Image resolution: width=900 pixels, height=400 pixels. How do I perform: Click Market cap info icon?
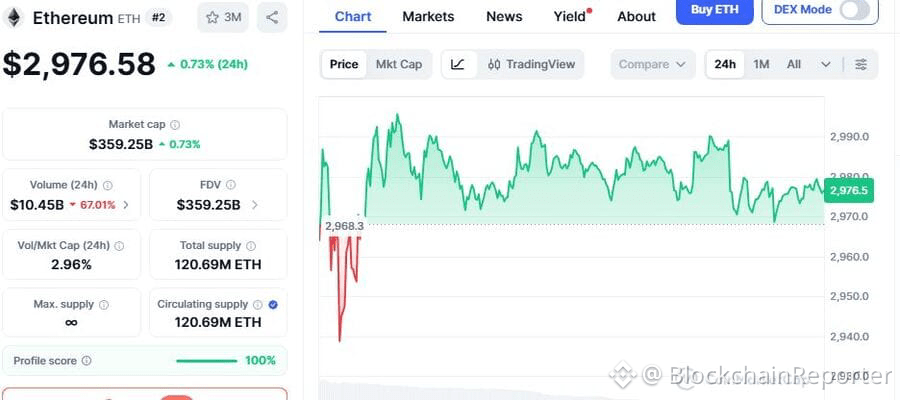pos(175,125)
